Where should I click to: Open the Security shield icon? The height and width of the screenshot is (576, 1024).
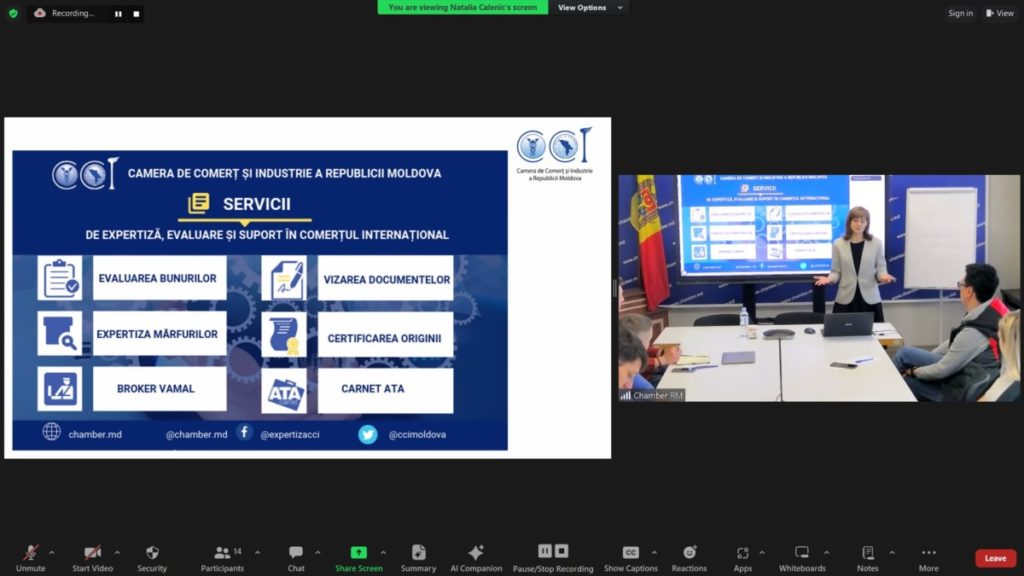(152, 552)
